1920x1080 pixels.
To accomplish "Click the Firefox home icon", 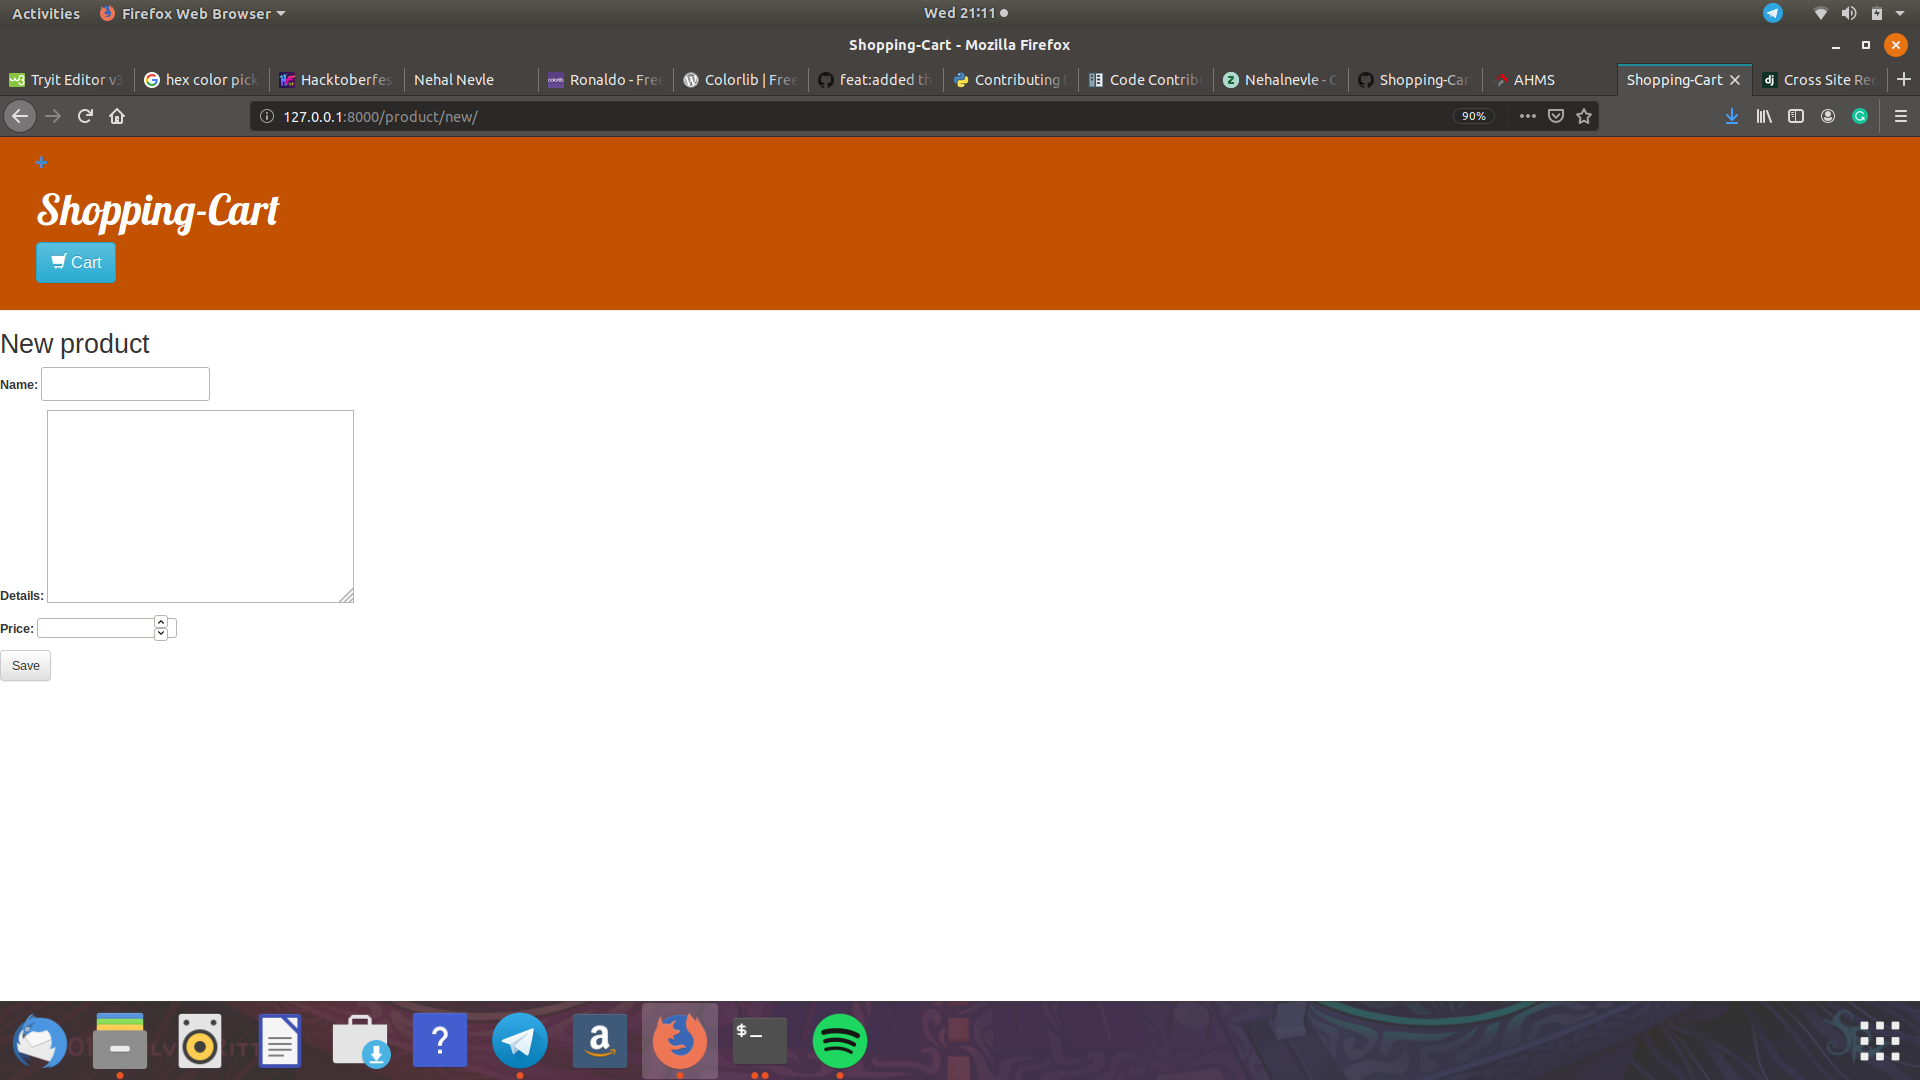I will click(x=117, y=116).
